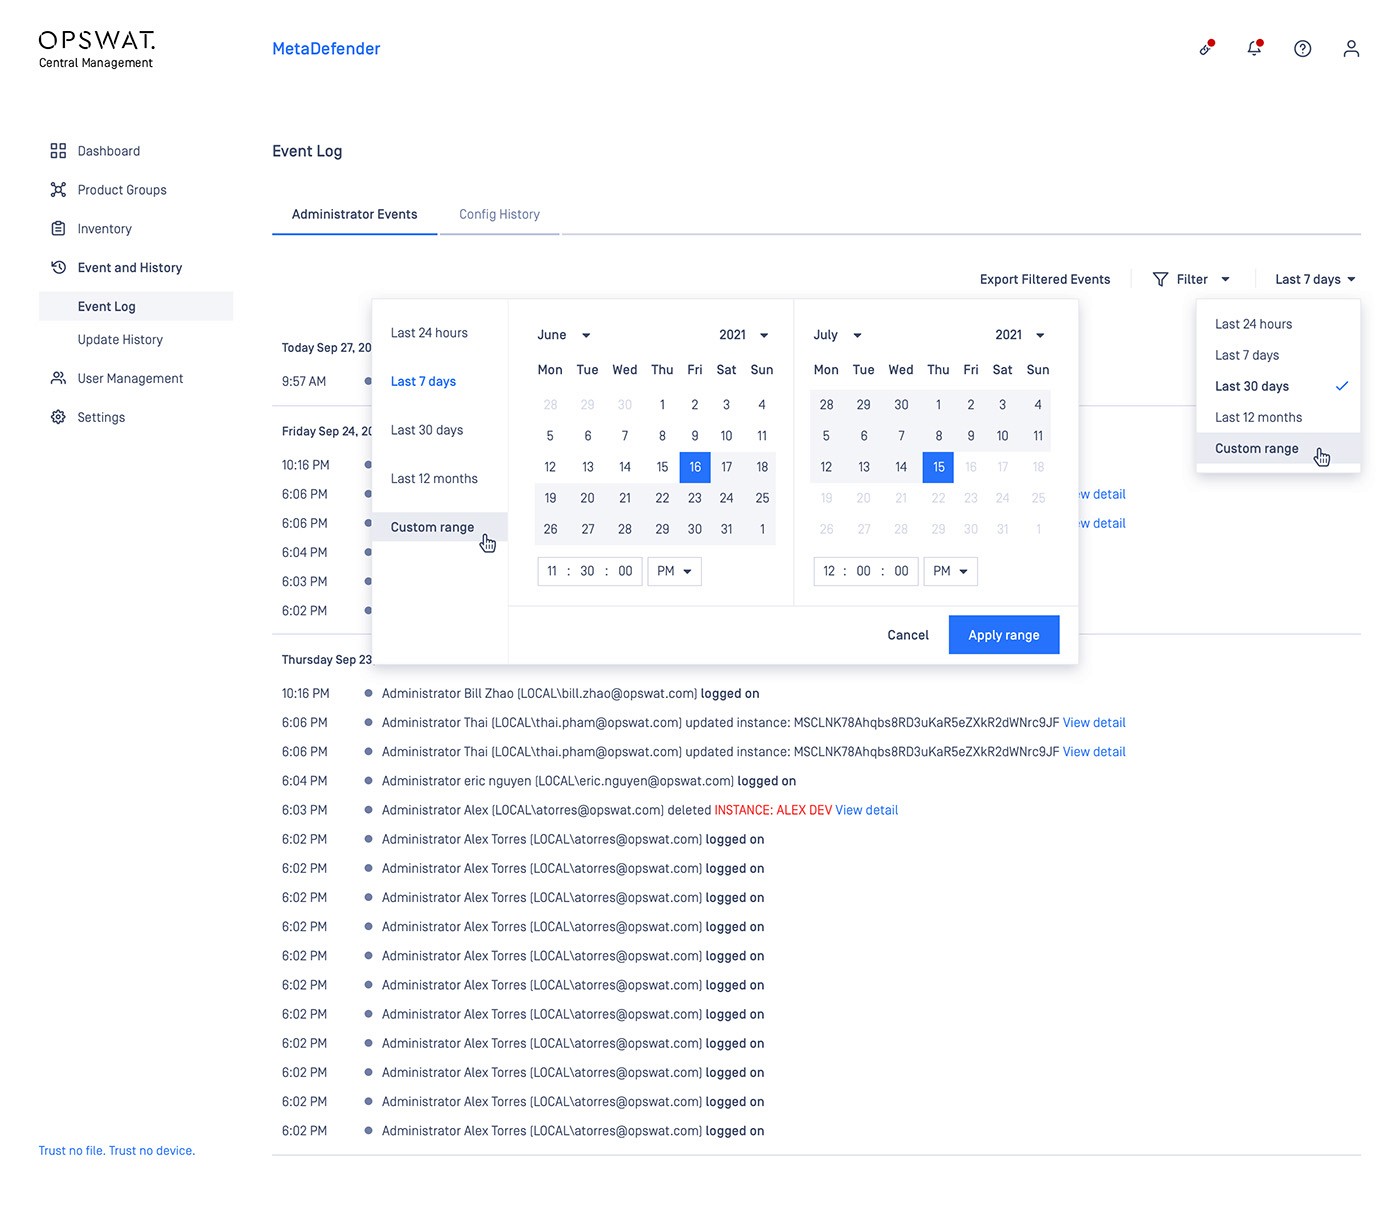Pick Last 24 hours preset in date picker
Viewport: 1400px width, 1213px height.
(x=429, y=333)
